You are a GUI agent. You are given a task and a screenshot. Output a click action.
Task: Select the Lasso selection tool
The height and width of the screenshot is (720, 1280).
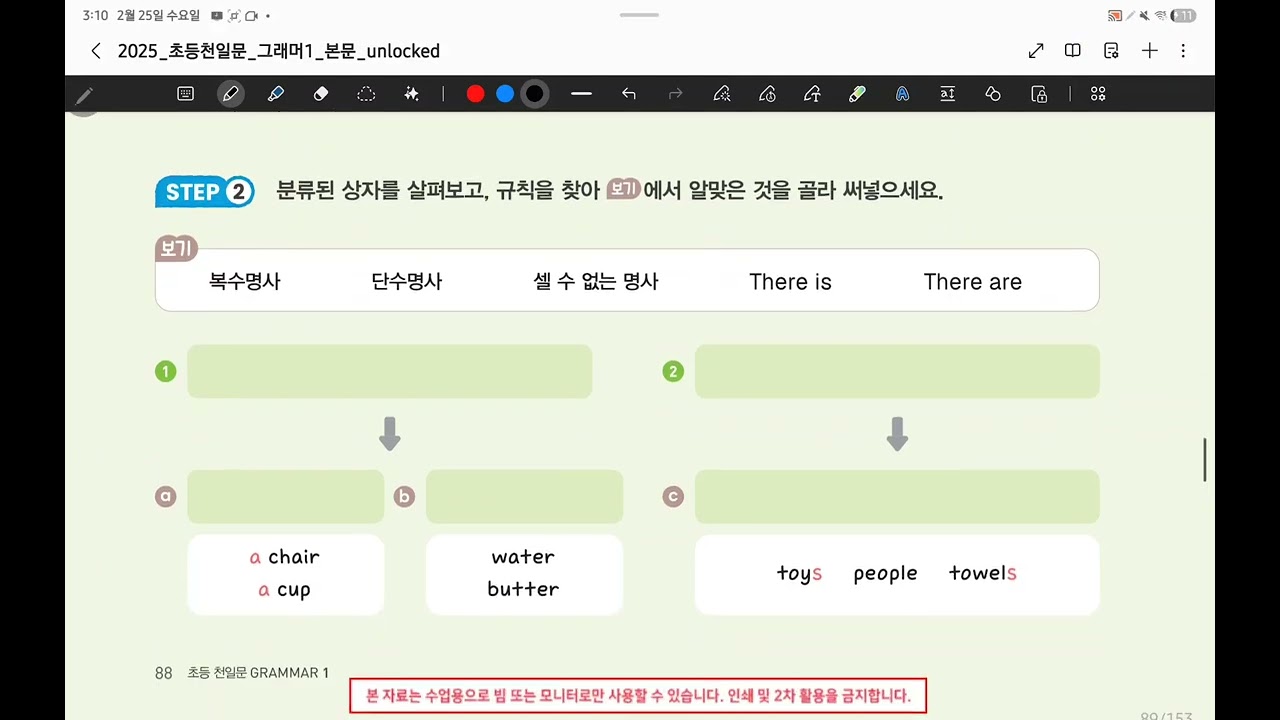(x=366, y=94)
